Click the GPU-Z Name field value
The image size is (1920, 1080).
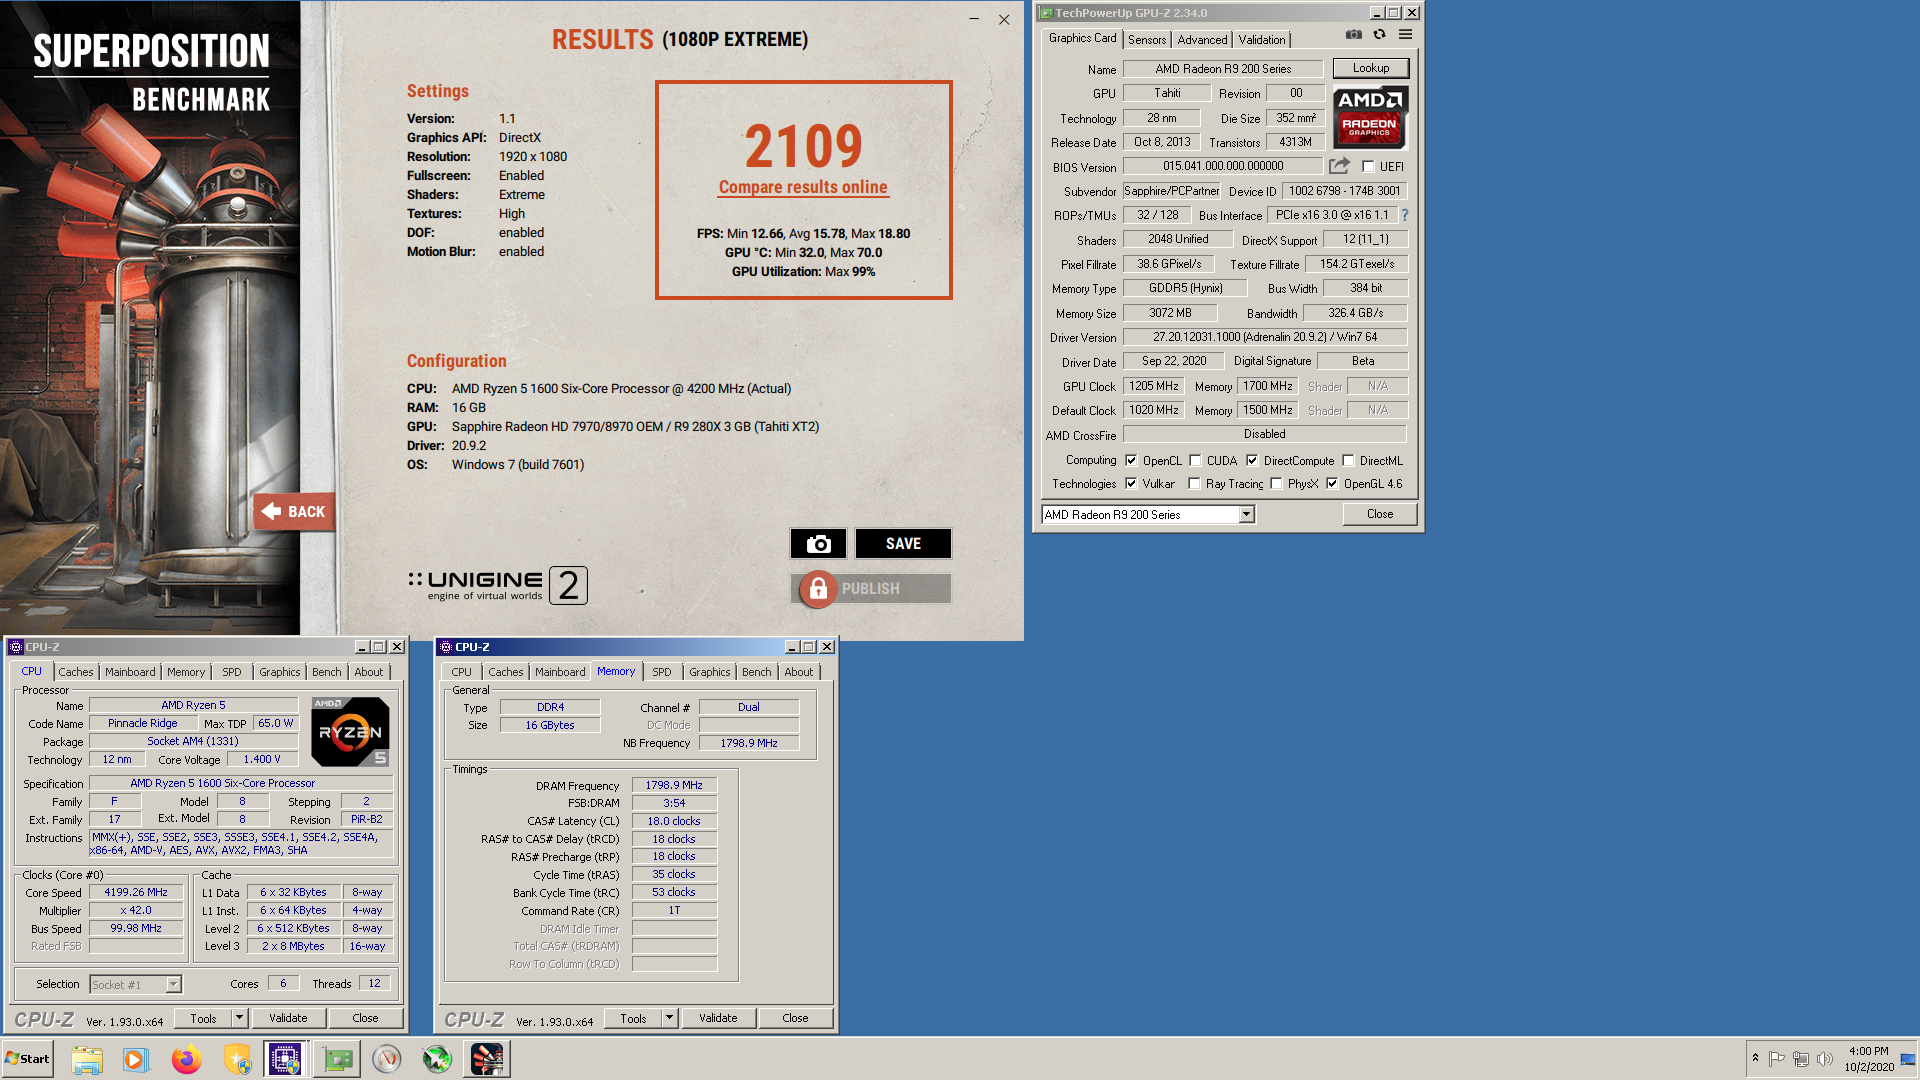[1223, 69]
